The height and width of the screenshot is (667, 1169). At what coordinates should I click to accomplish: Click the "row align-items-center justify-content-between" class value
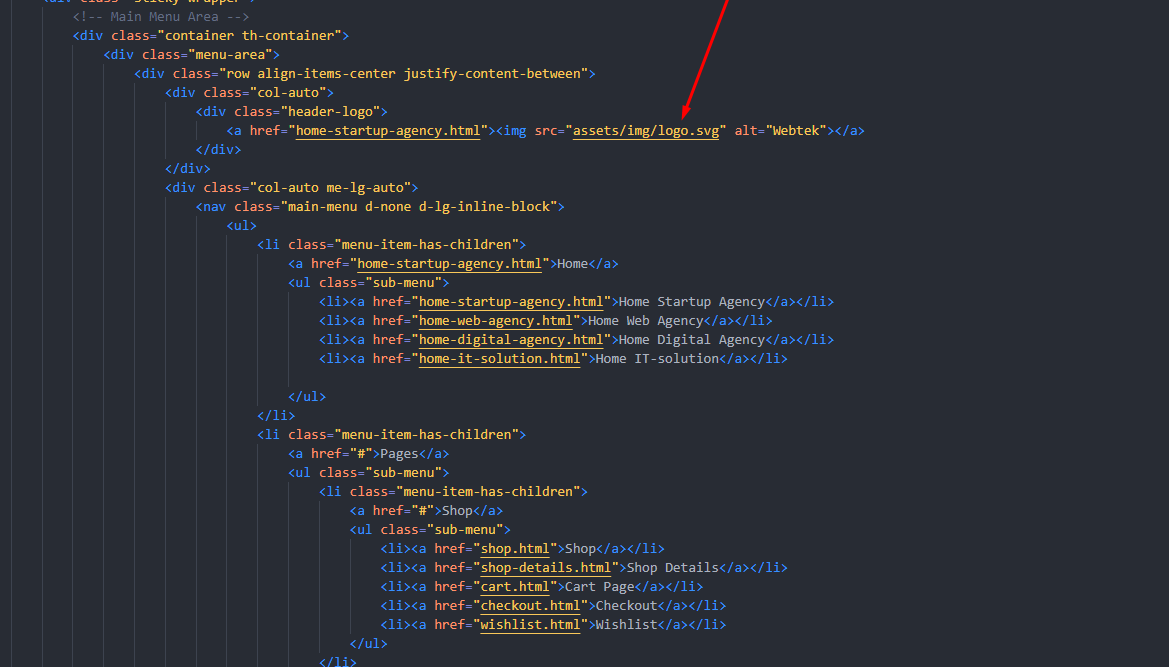tap(408, 74)
